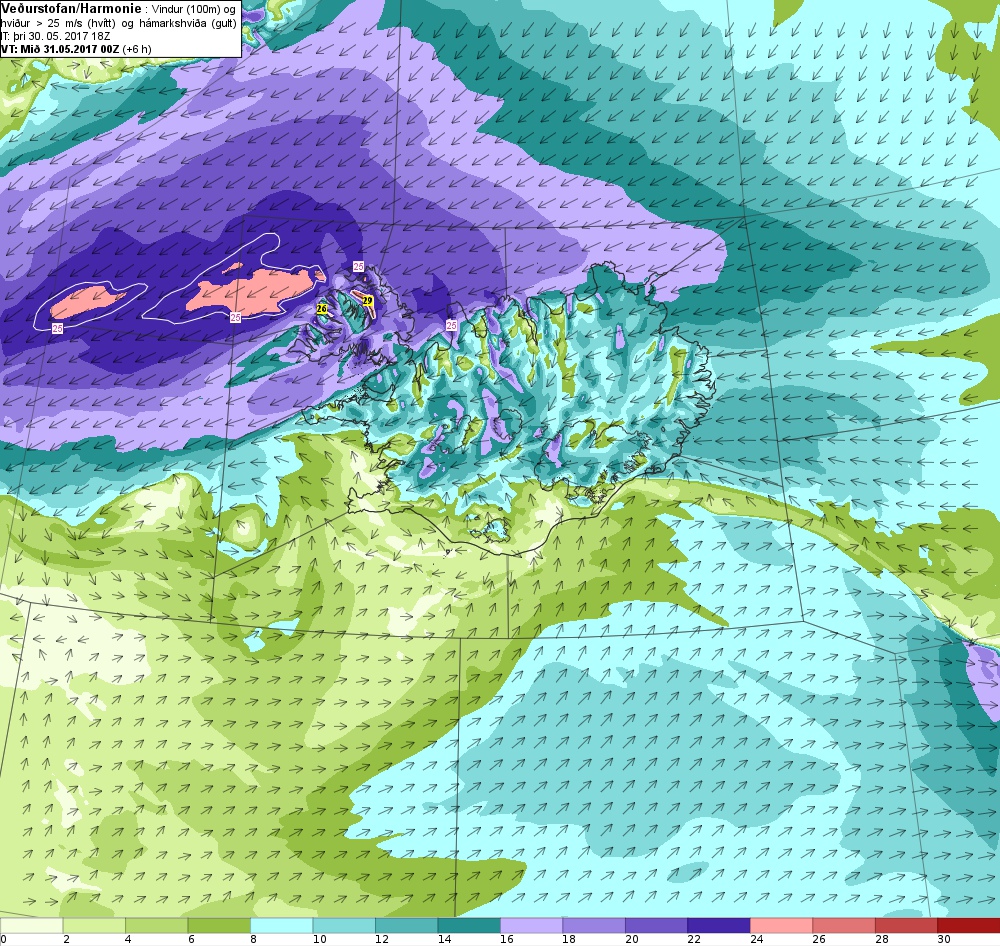1000x946 pixels.
Task: Click the 'þri 30. 05. 2017 18Z' initial time text
Action: [61, 36]
